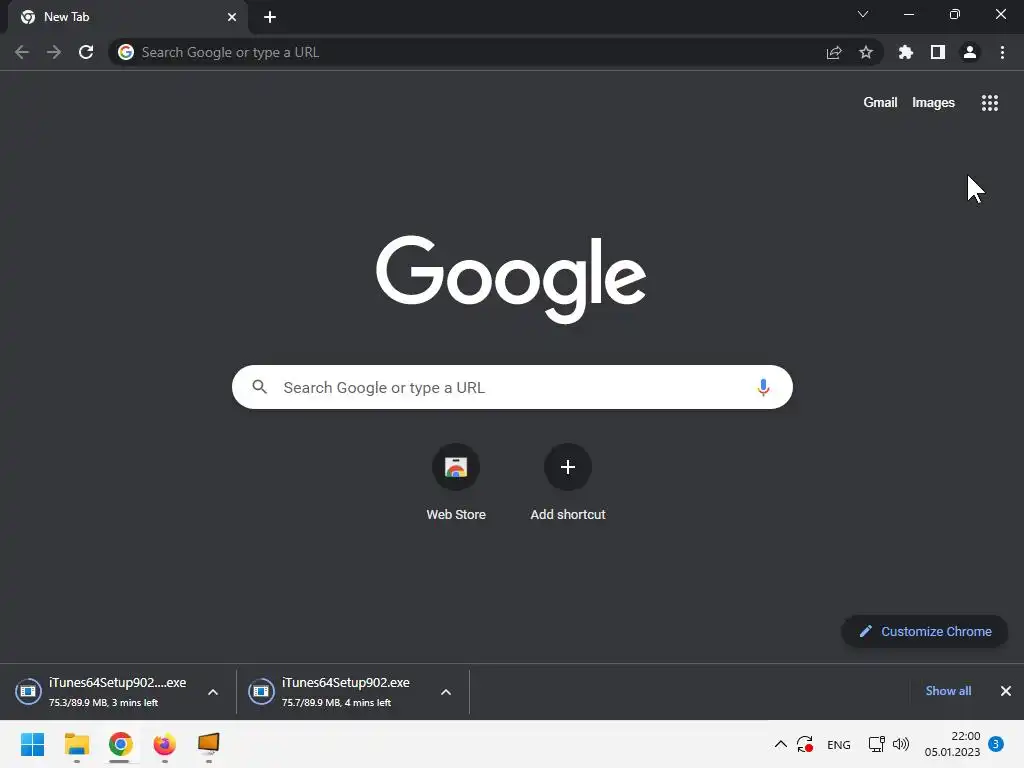Open the tab search dropdown arrow
Image resolution: width=1024 pixels, height=768 pixels.
click(x=863, y=14)
